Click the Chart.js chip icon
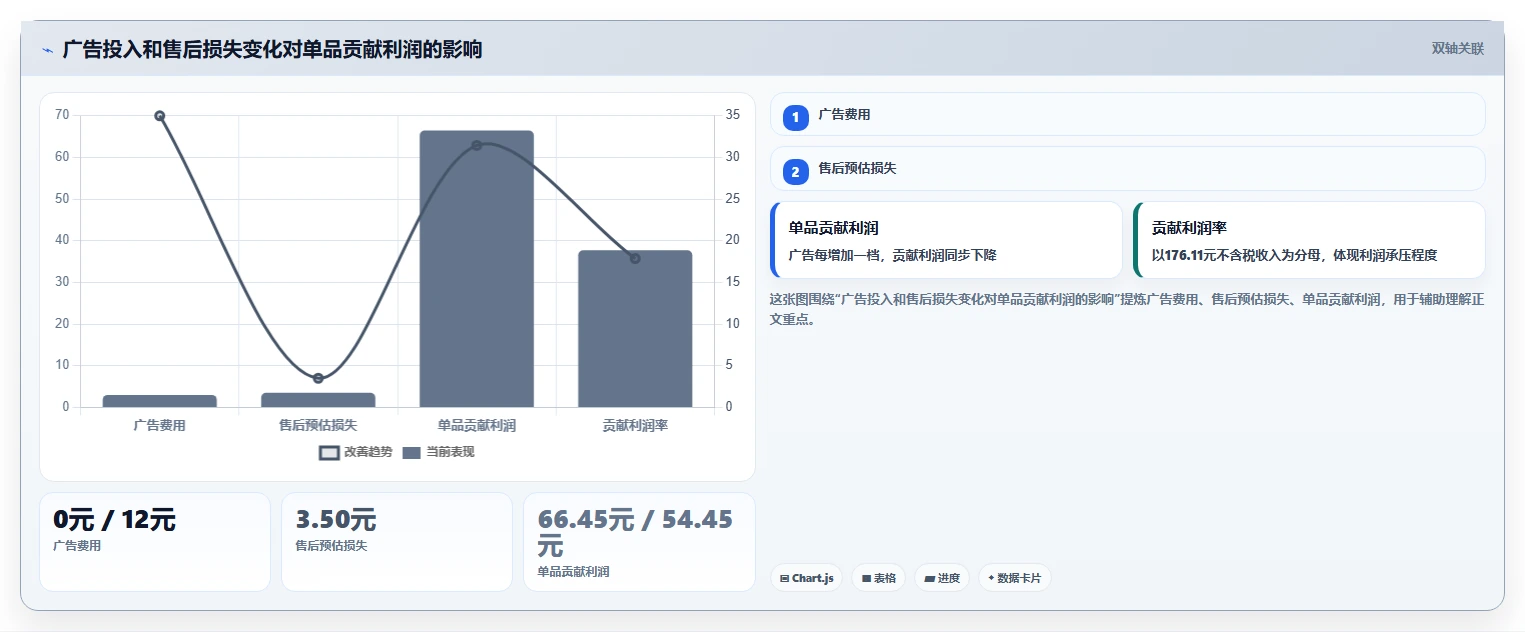 [x=784, y=579]
